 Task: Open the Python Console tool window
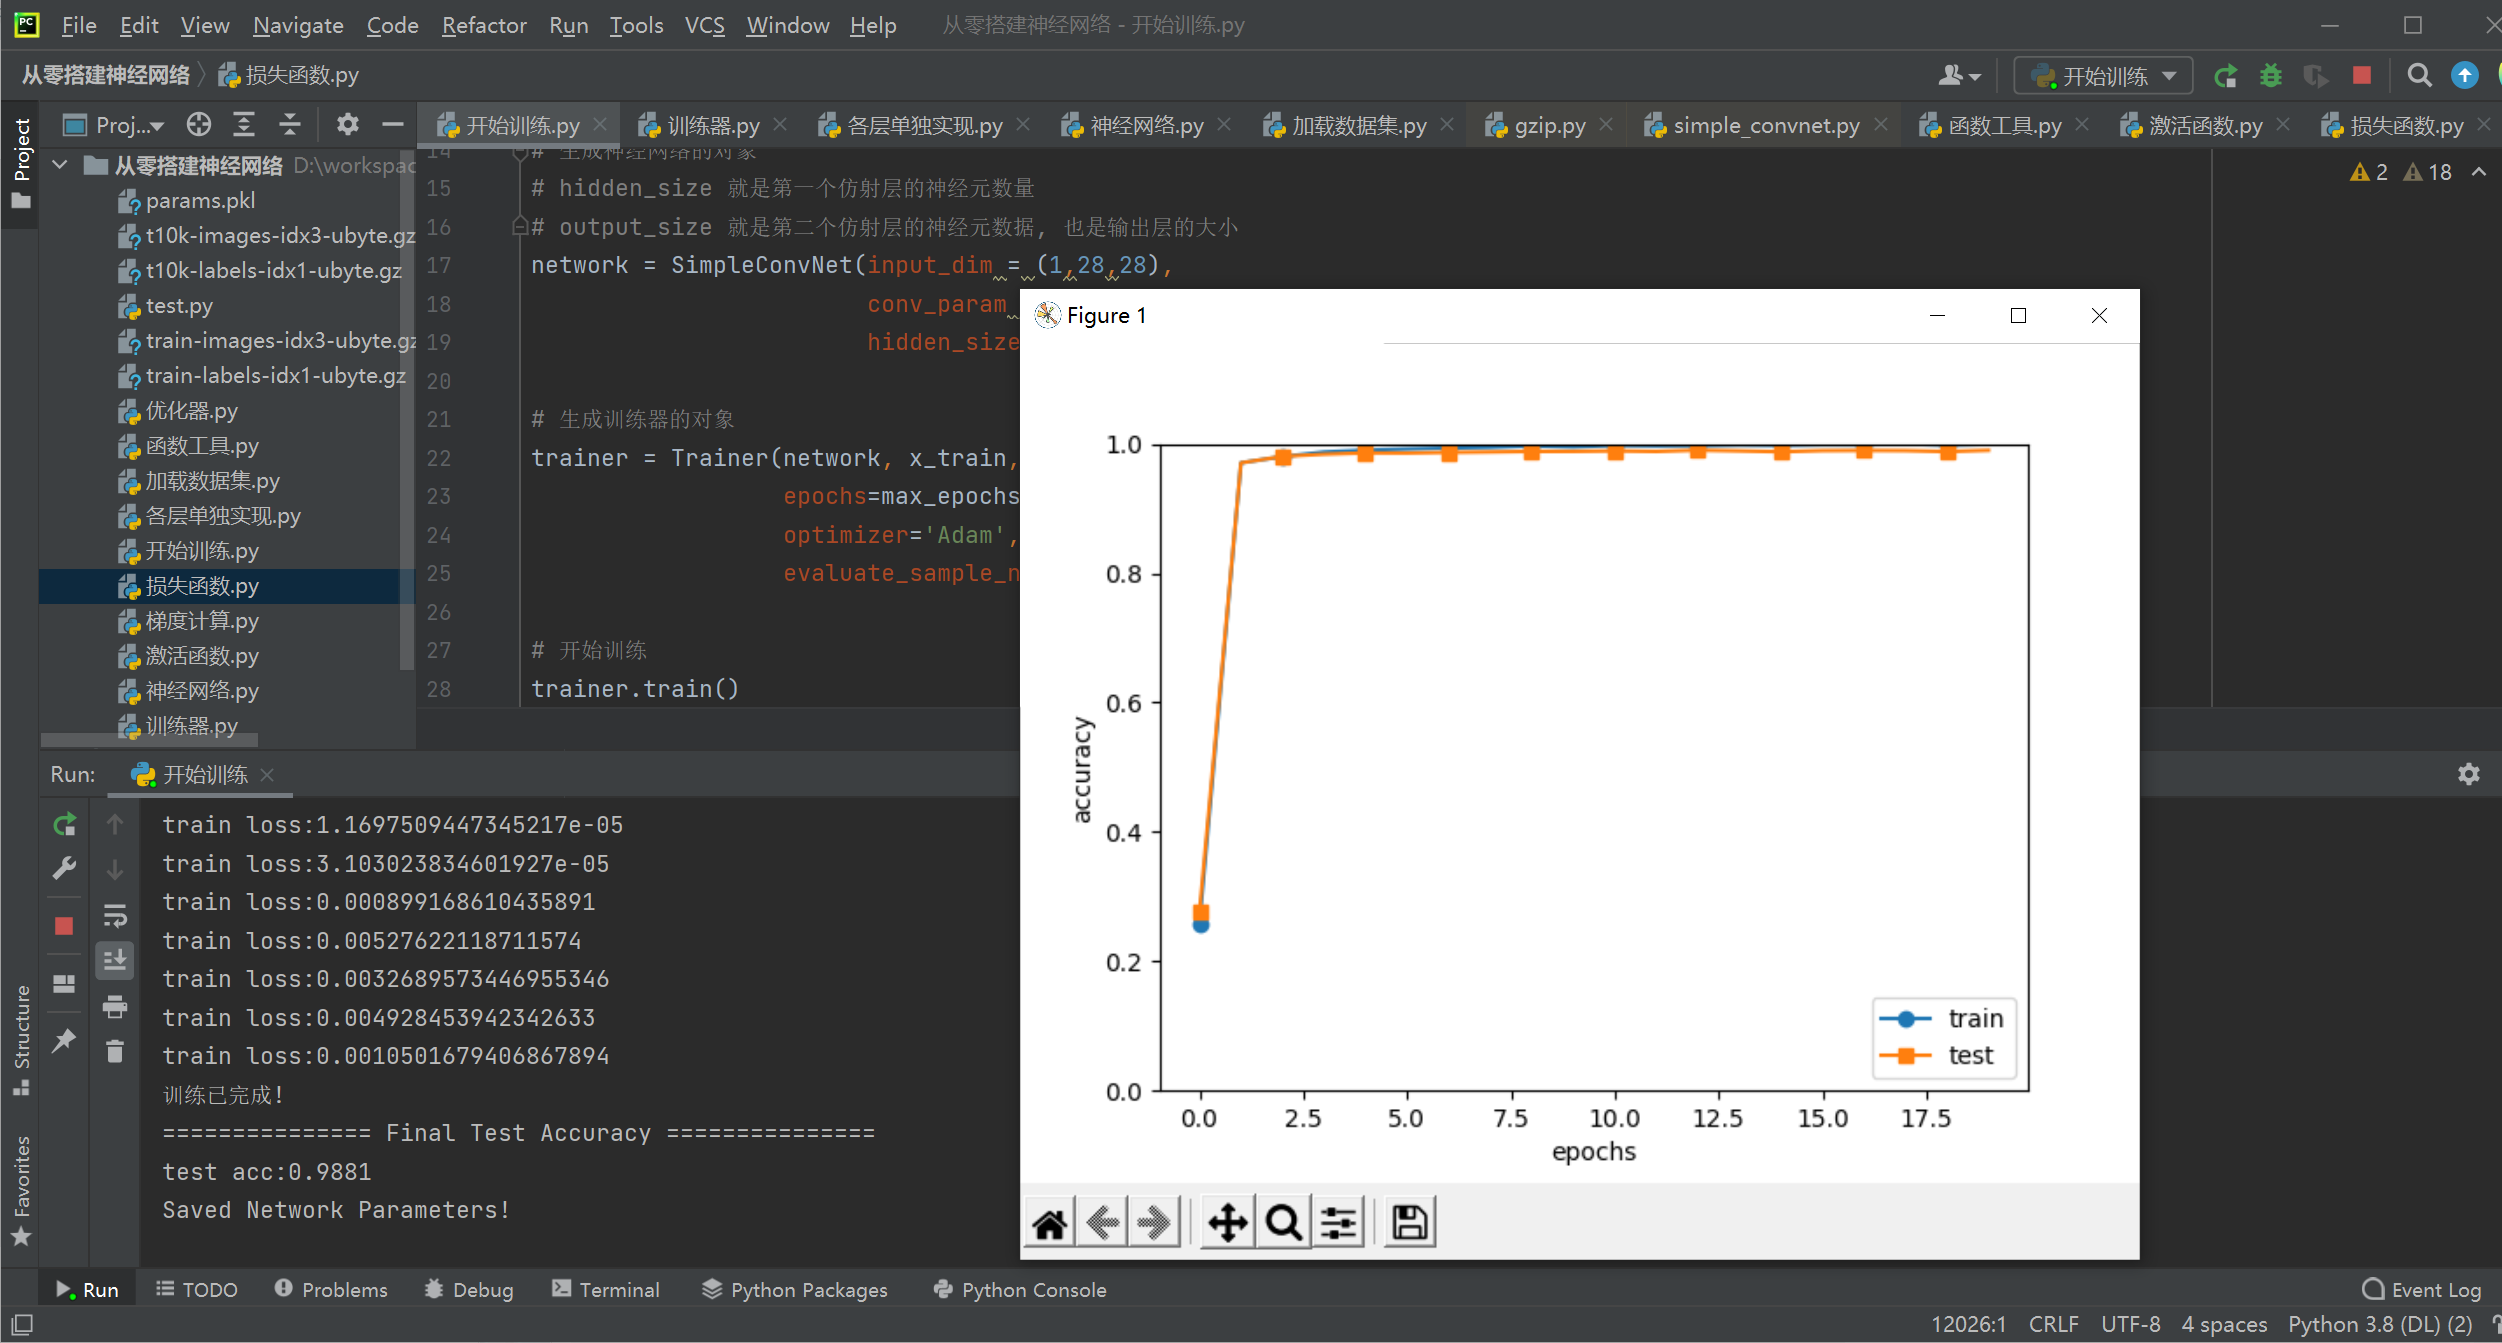pyautogui.click(x=1020, y=1290)
